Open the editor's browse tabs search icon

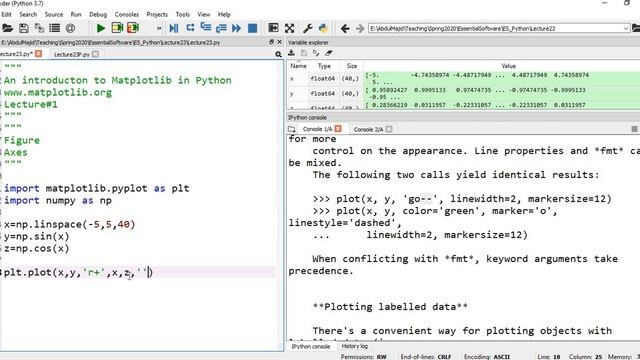click(278, 54)
